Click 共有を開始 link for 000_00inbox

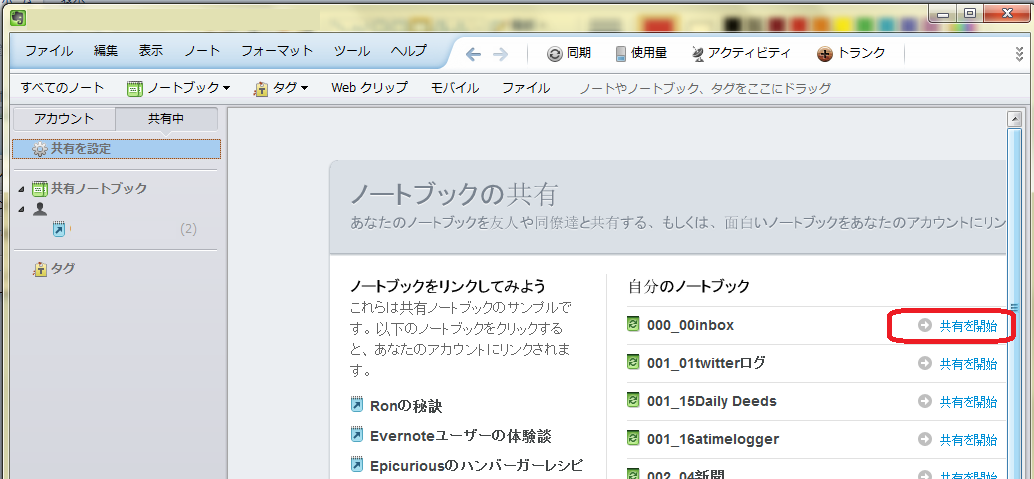pyautogui.click(x=968, y=326)
